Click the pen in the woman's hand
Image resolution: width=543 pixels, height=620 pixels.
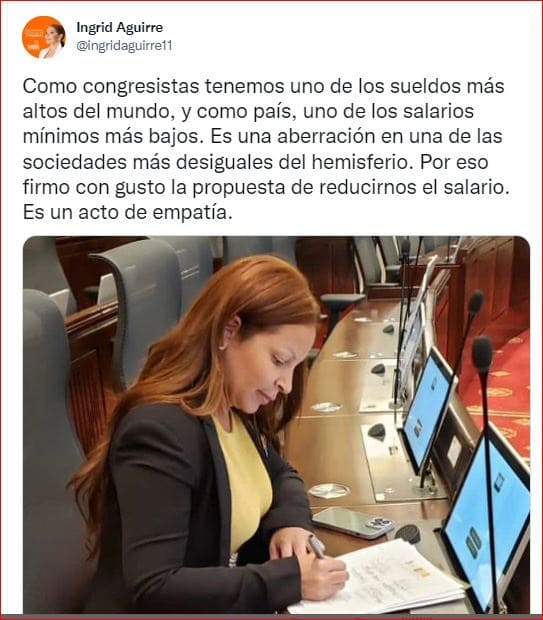[317, 547]
